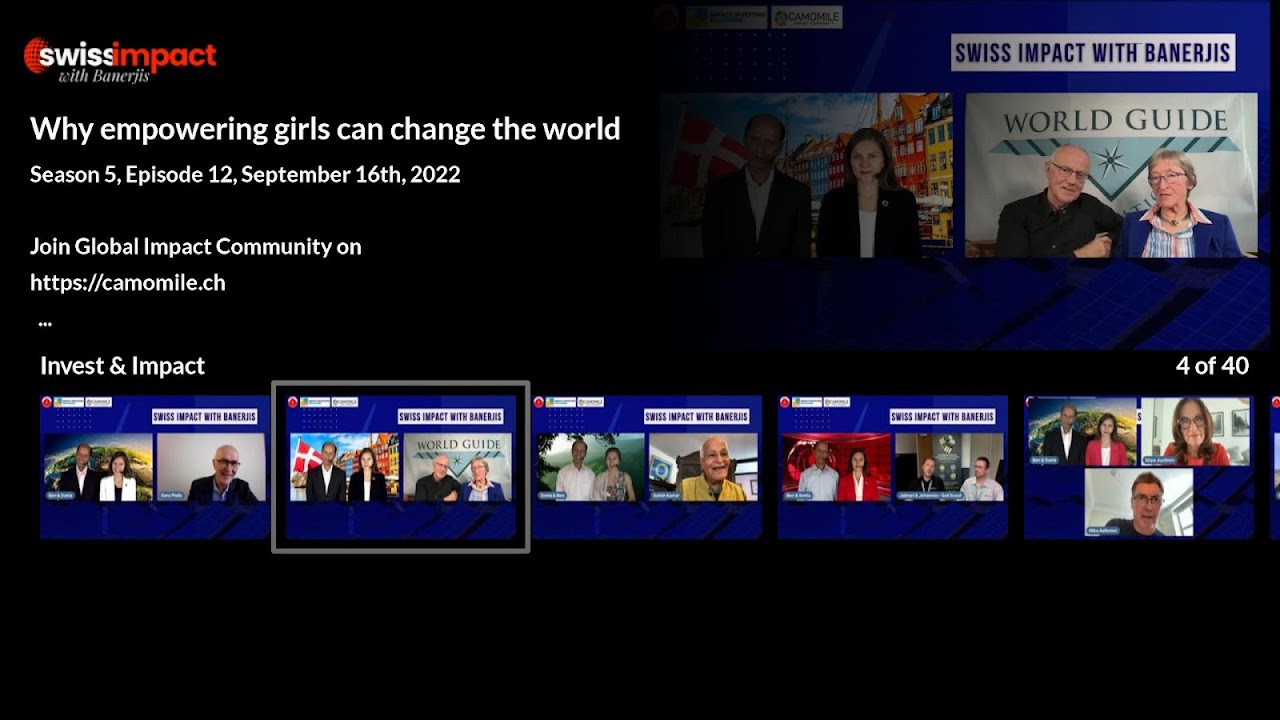
Task: Click the 4 of 40 position counter
Action: click(x=1211, y=366)
